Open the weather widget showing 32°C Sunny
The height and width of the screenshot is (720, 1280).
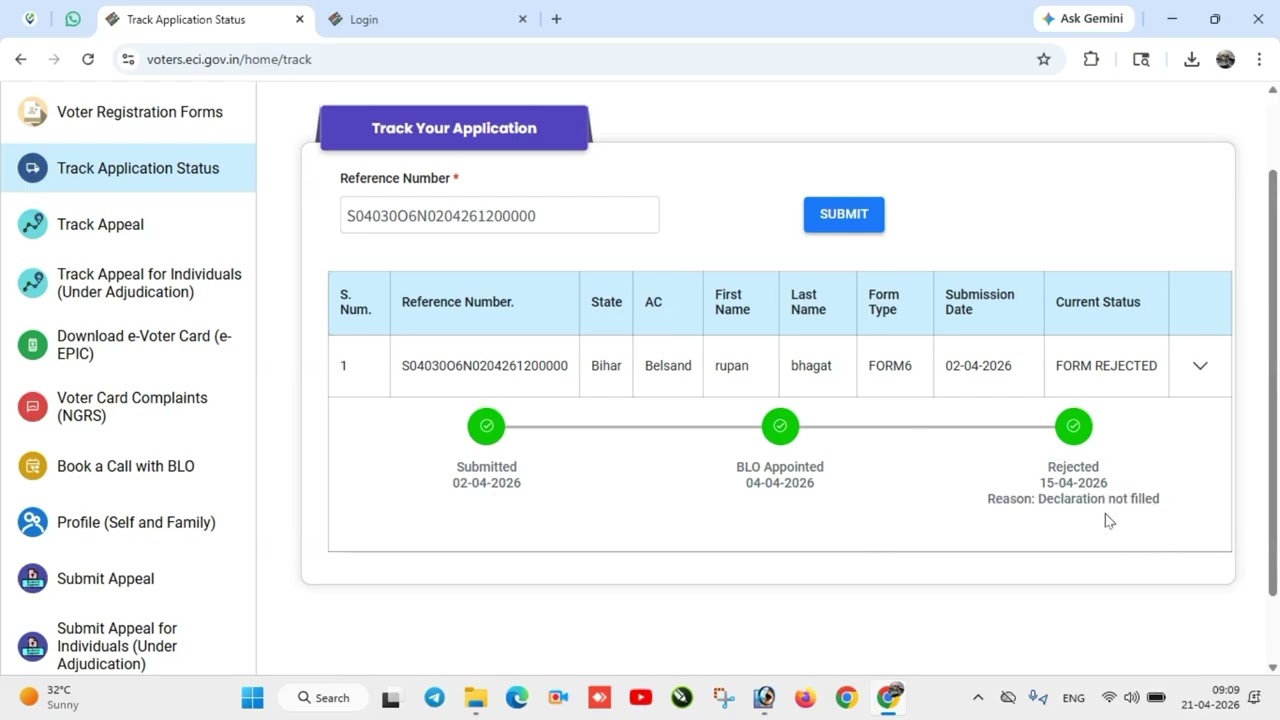click(50, 698)
